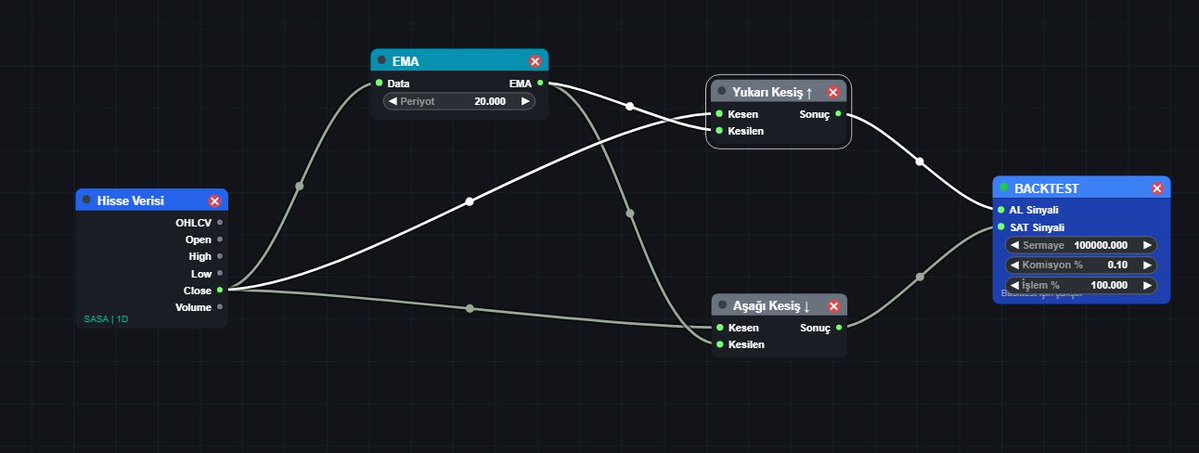
Task: Toggle the Yukarı Kesiş status dot
Action: (x=722, y=91)
